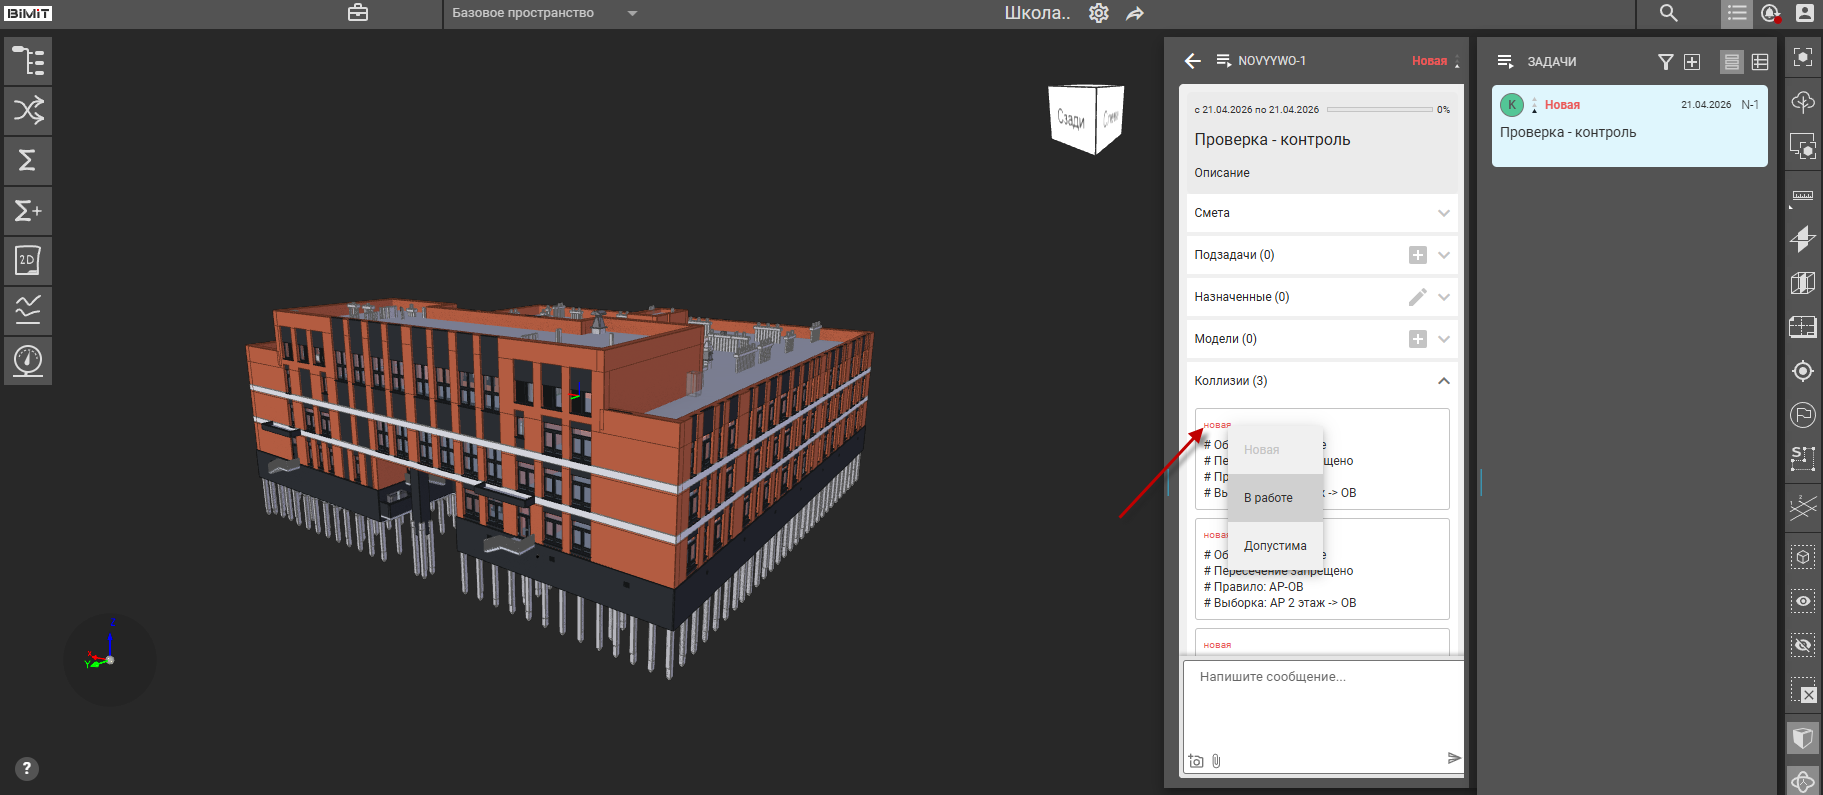Open the speedometer dashboard icon
The height and width of the screenshot is (795, 1823).
tap(28, 360)
